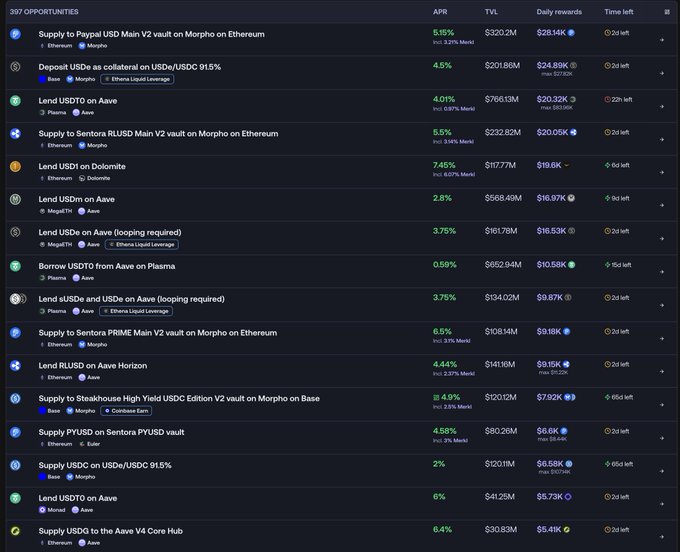Open arrow for Deposit USDe as collateral row

pos(662,73)
